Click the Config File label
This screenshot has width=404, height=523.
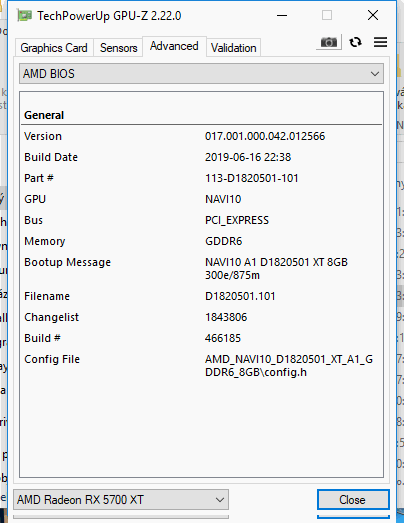coord(52,359)
